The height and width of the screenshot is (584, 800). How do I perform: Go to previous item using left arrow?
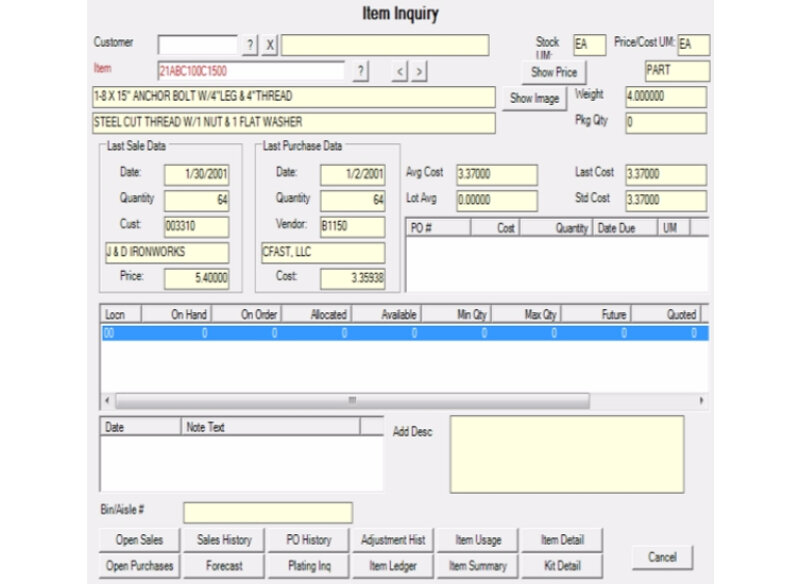pos(399,71)
